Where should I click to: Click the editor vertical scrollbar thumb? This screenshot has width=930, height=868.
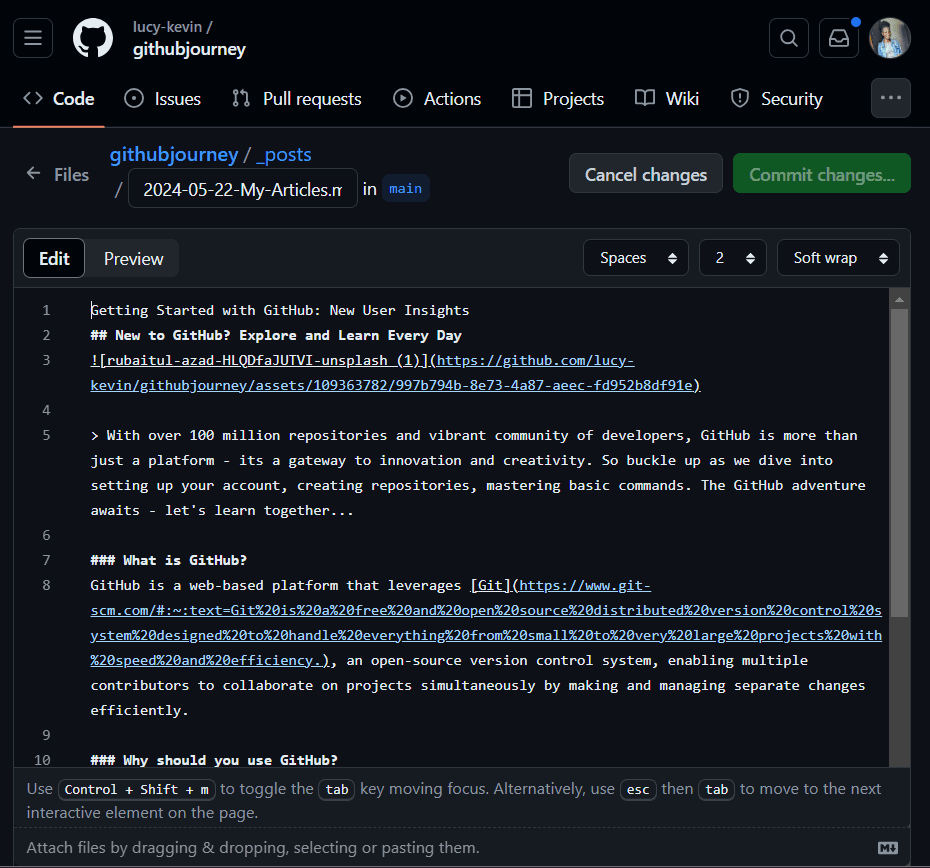tap(899, 463)
